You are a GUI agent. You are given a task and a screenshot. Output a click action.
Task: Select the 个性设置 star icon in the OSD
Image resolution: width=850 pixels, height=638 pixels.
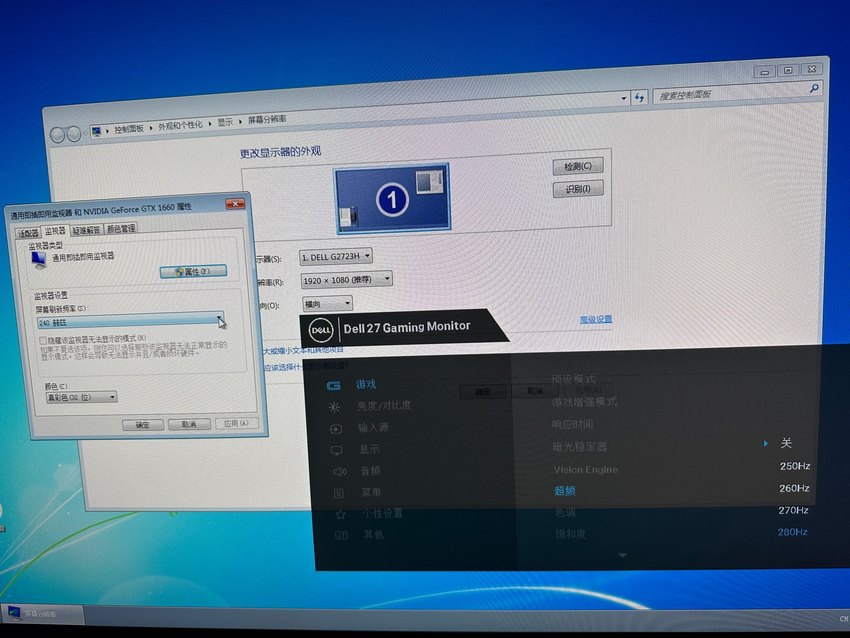(x=340, y=514)
